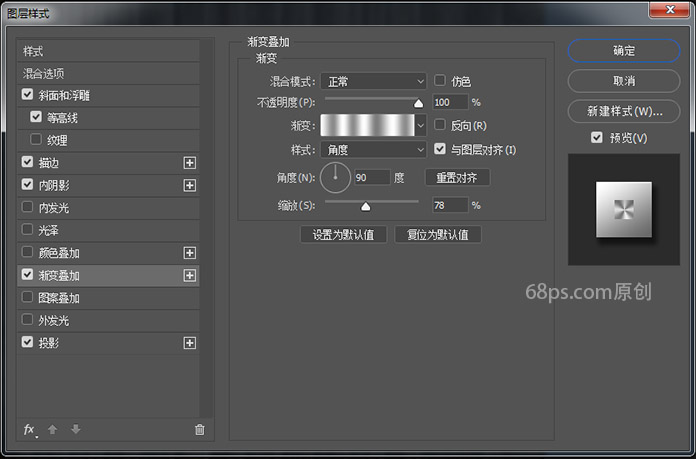Enable the 图案叠加 checkbox
This screenshot has height=459, width=696.
coord(27,297)
